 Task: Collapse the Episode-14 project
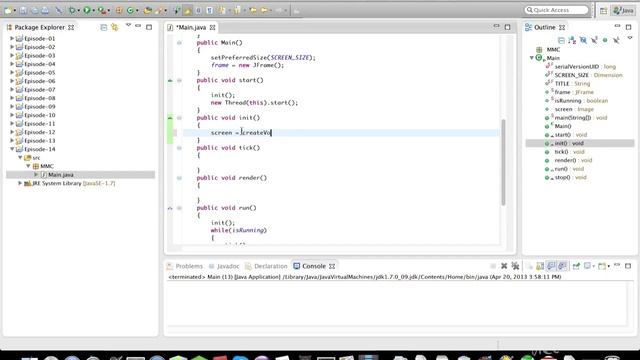click(x=12, y=149)
